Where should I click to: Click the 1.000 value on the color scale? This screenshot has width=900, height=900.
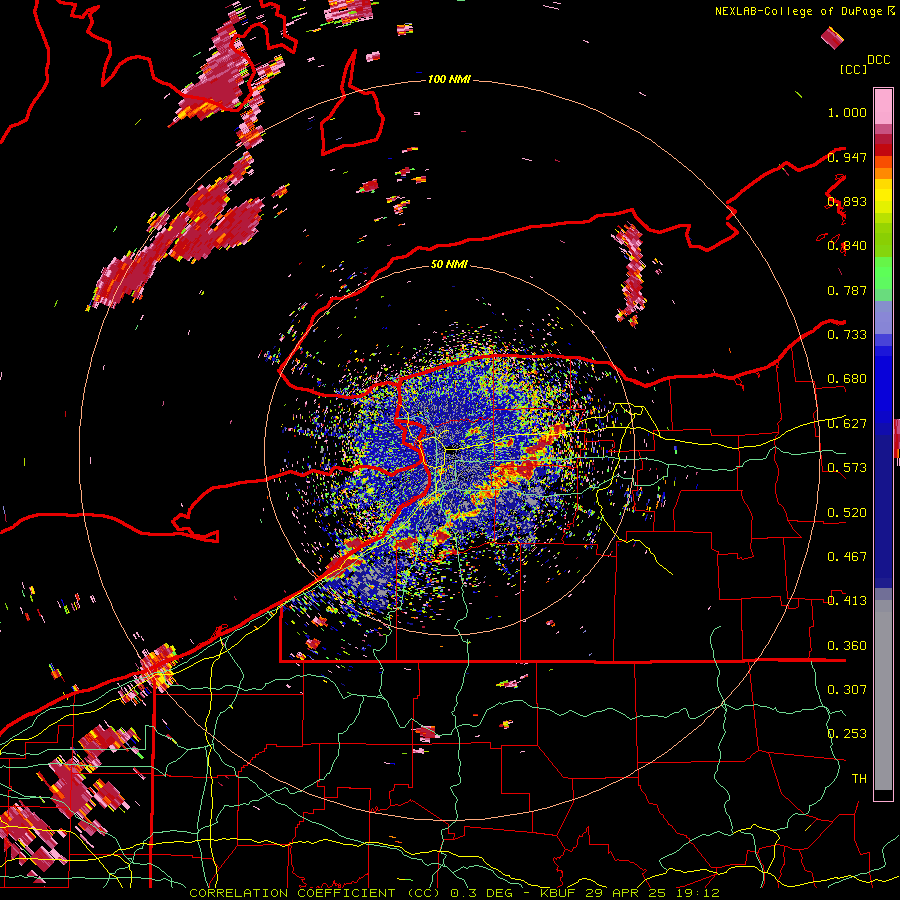847,112
